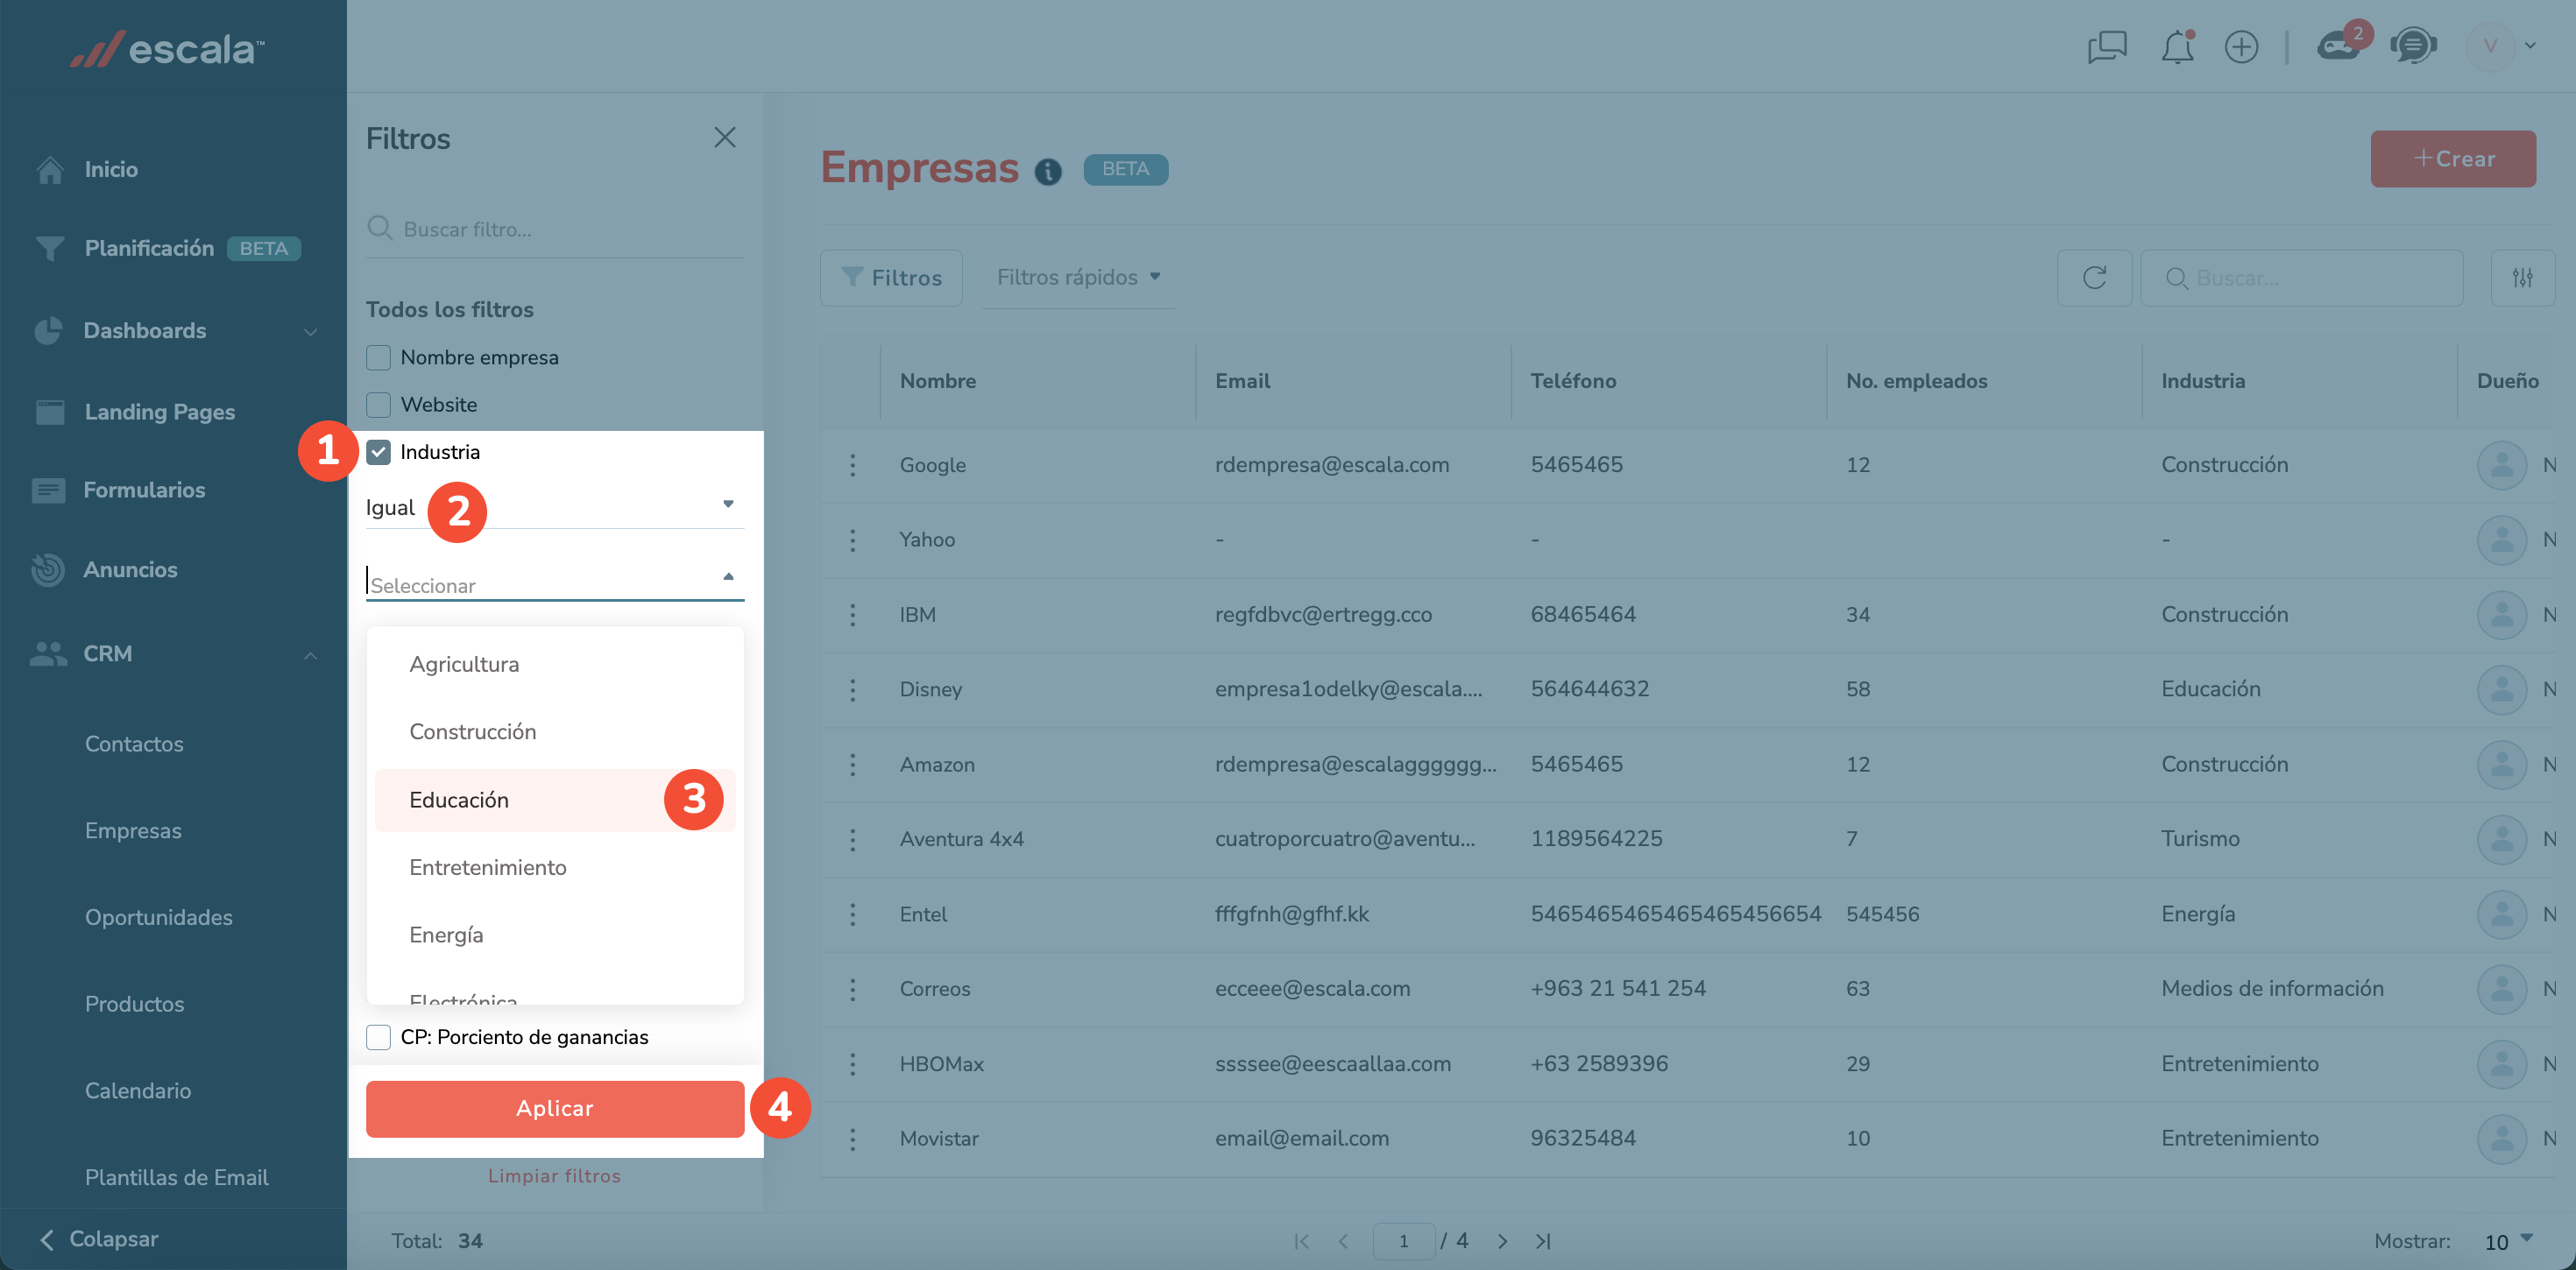Go to the next page
This screenshot has width=2576, height=1270.
(x=1502, y=1241)
